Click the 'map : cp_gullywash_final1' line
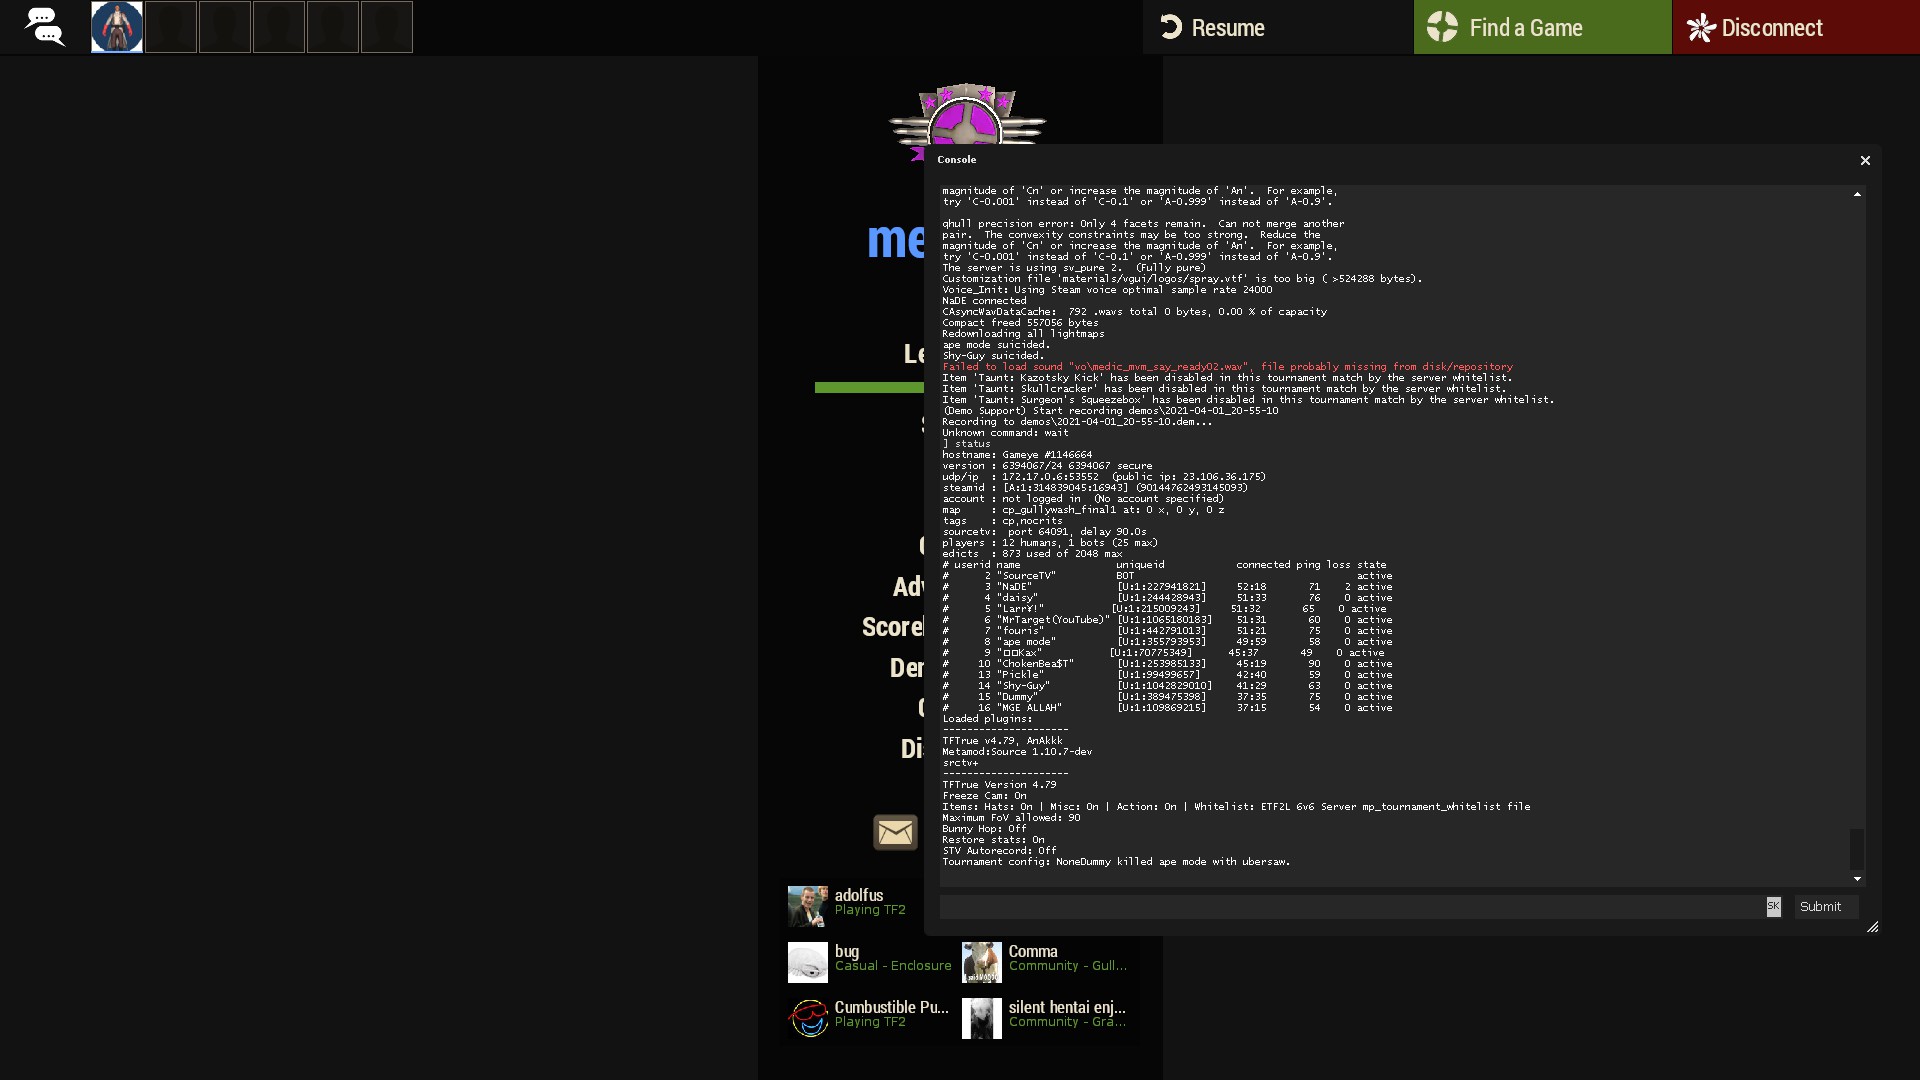 pos(1083,510)
